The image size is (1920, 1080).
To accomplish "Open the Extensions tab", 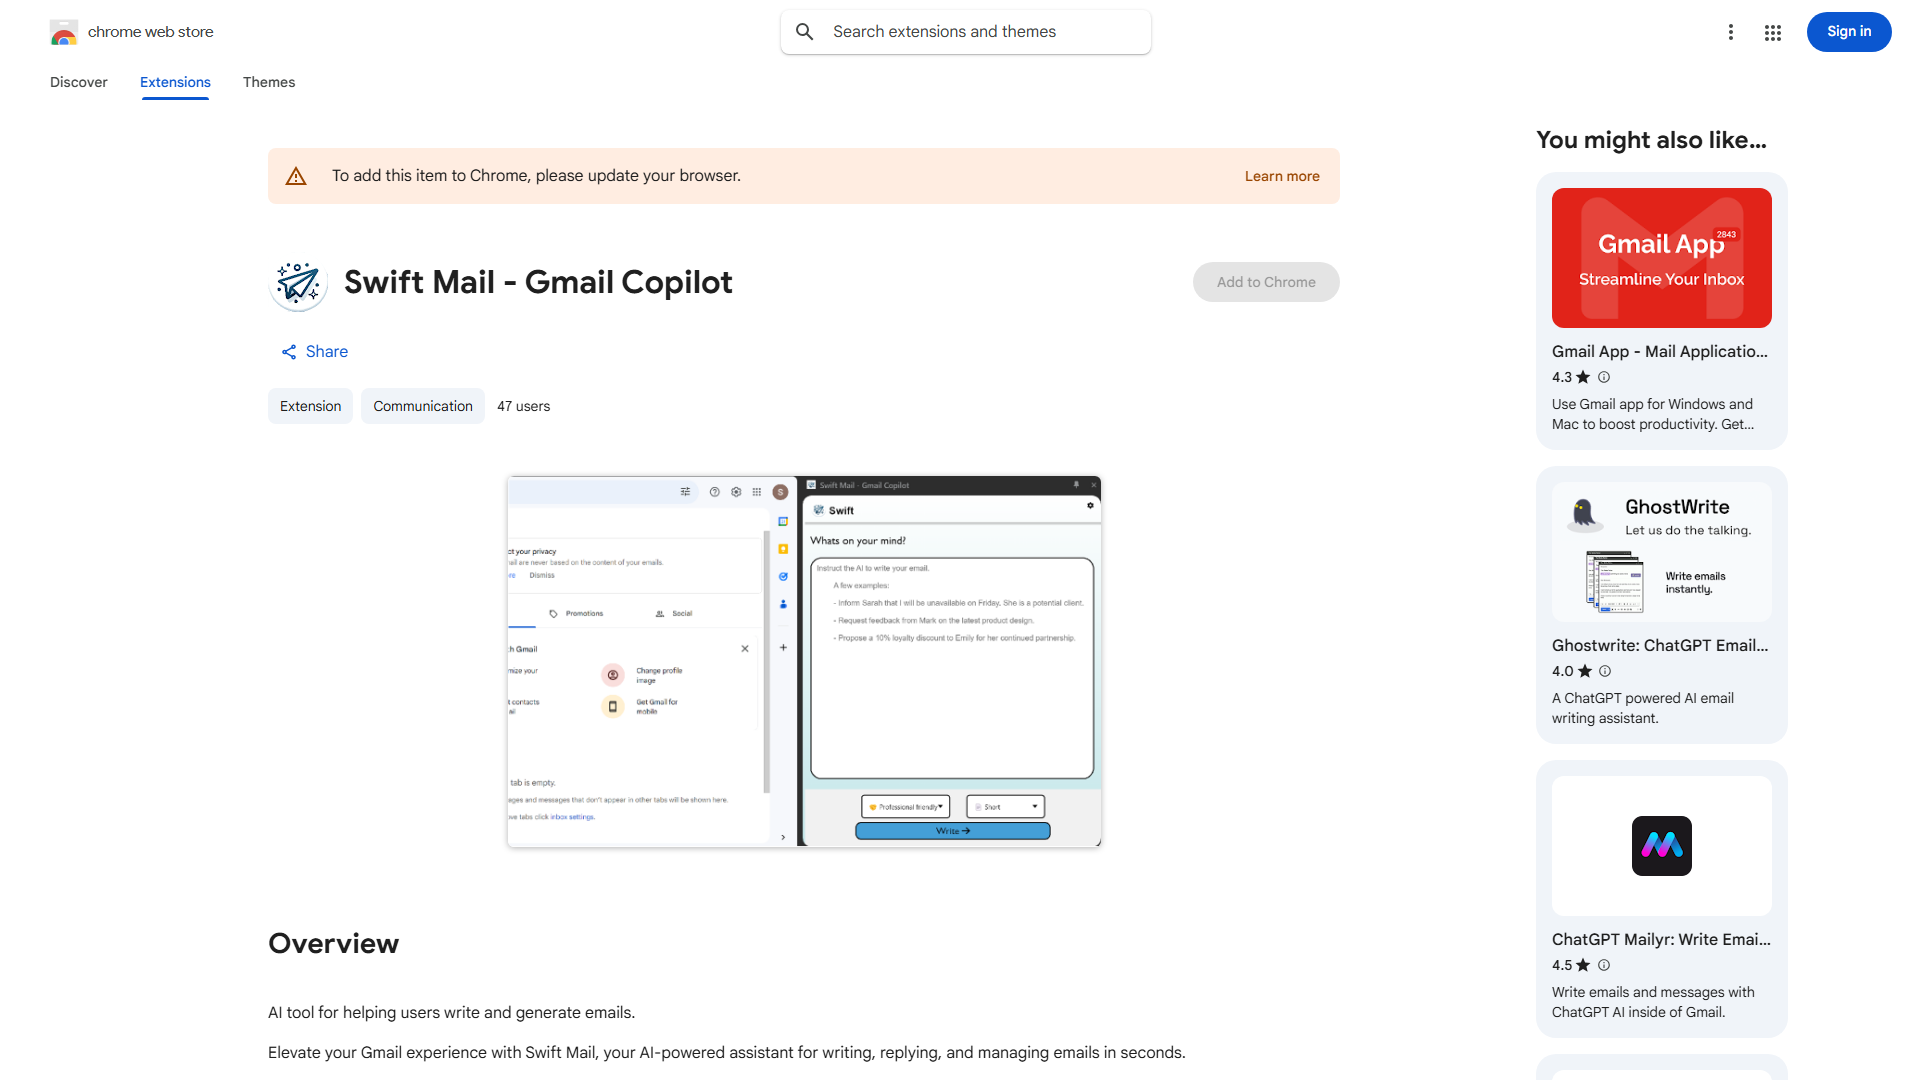I will coord(175,82).
